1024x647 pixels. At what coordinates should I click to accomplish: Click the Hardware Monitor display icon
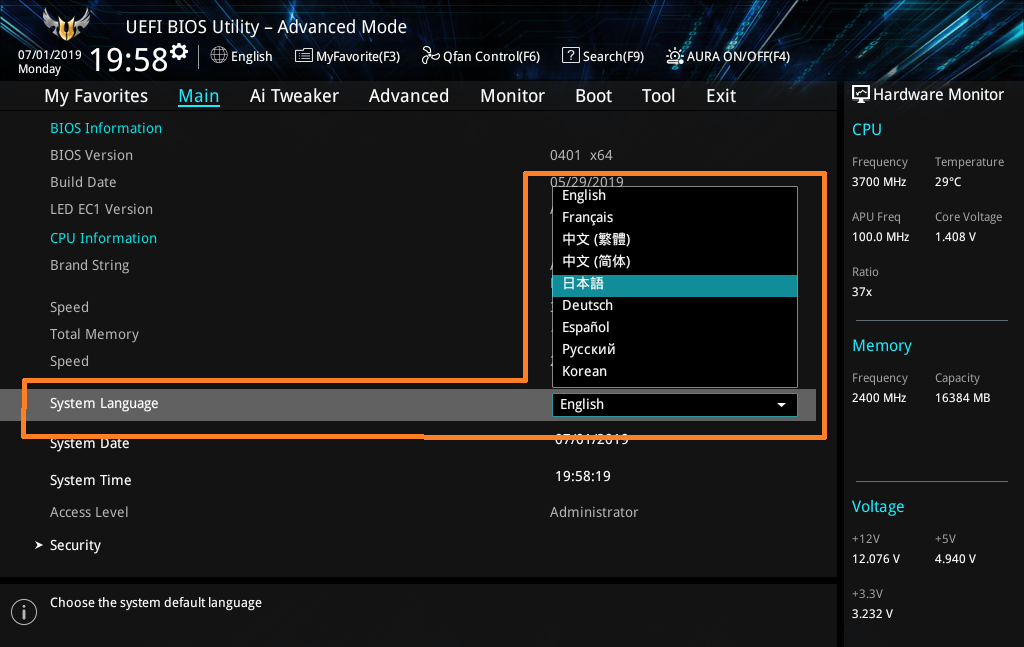(861, 95)
